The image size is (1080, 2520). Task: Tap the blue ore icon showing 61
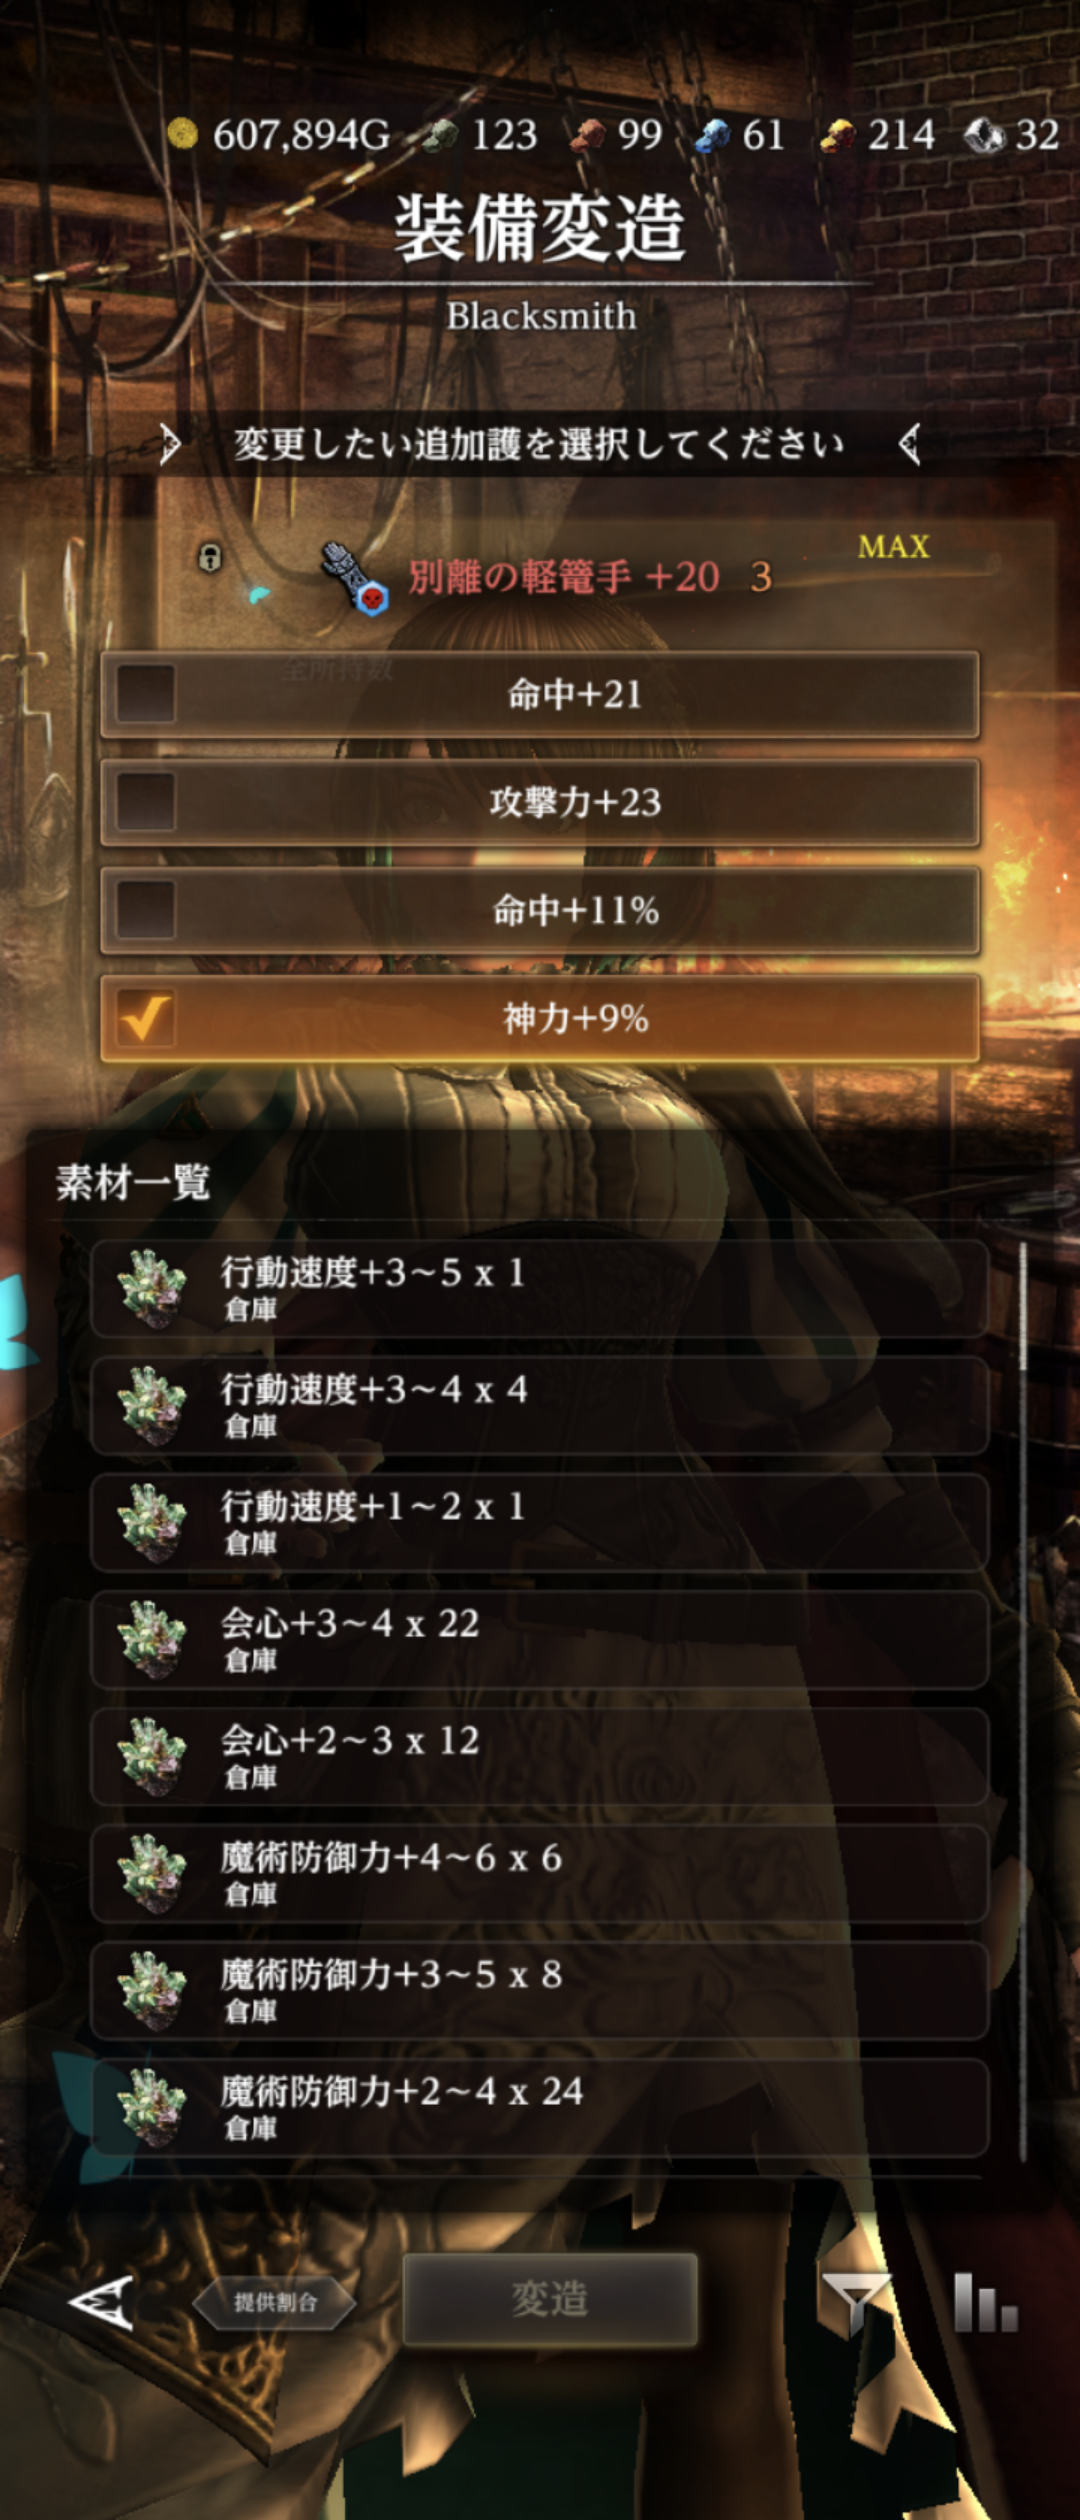click(712, 135)
